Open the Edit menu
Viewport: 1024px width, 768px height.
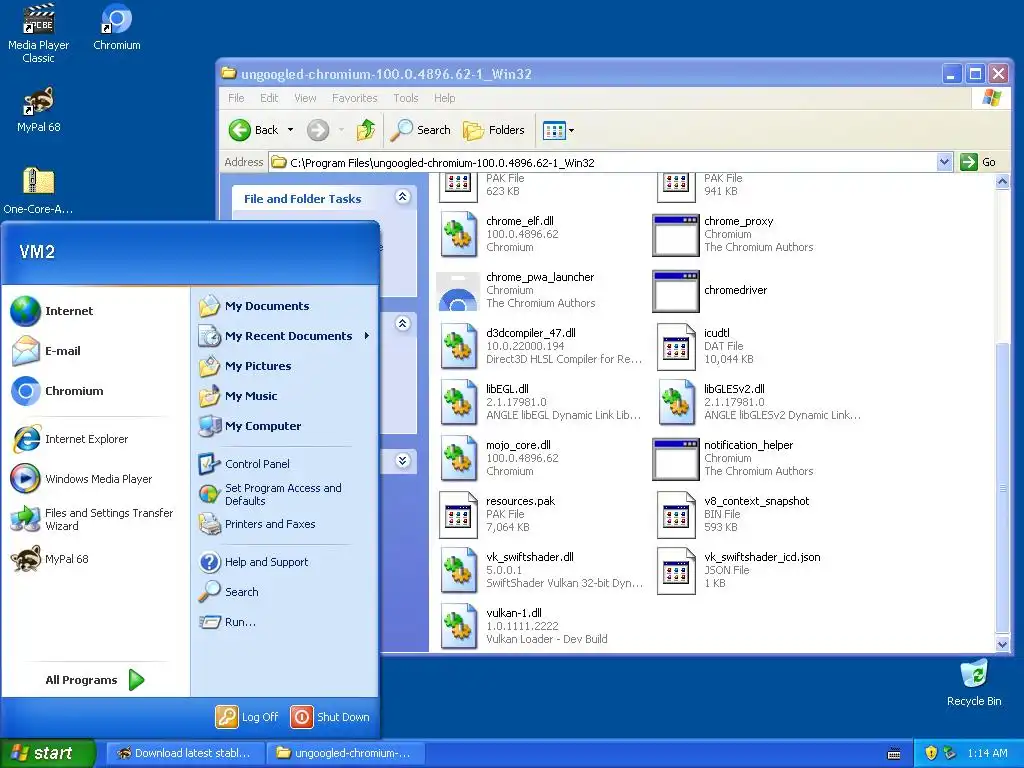click(x=269, y=98)
